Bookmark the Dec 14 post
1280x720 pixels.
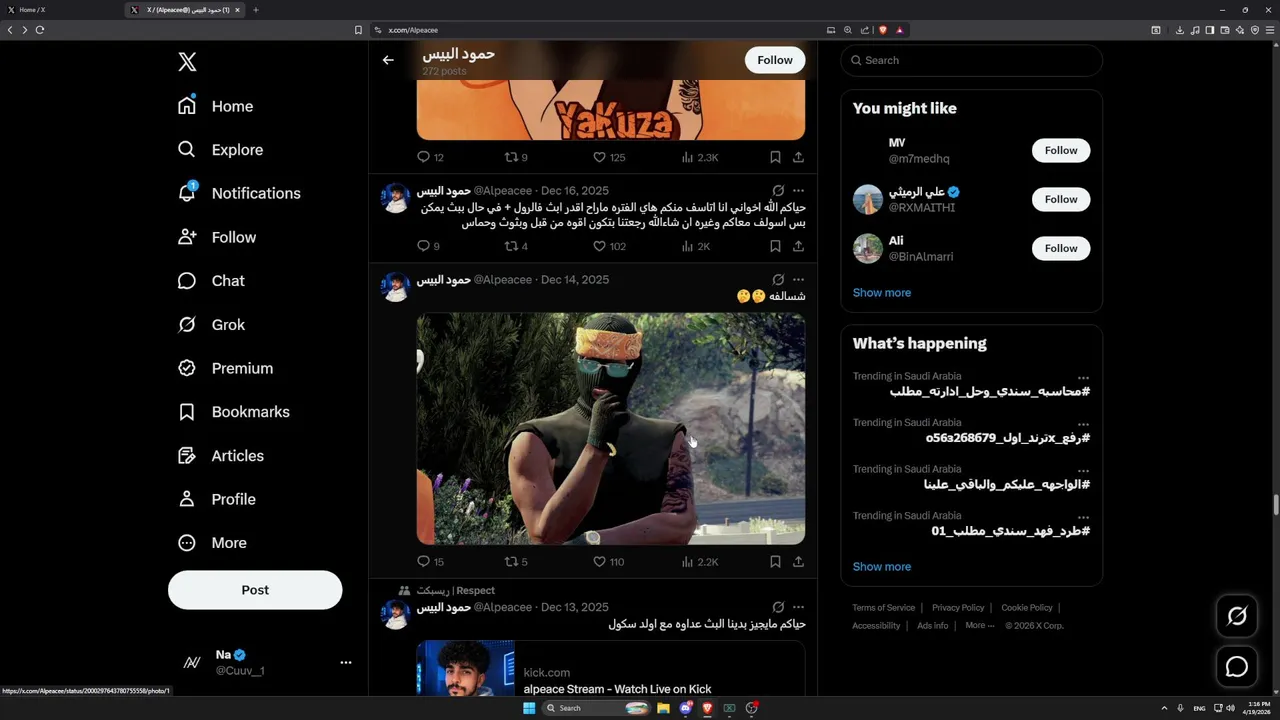[775, 562]
